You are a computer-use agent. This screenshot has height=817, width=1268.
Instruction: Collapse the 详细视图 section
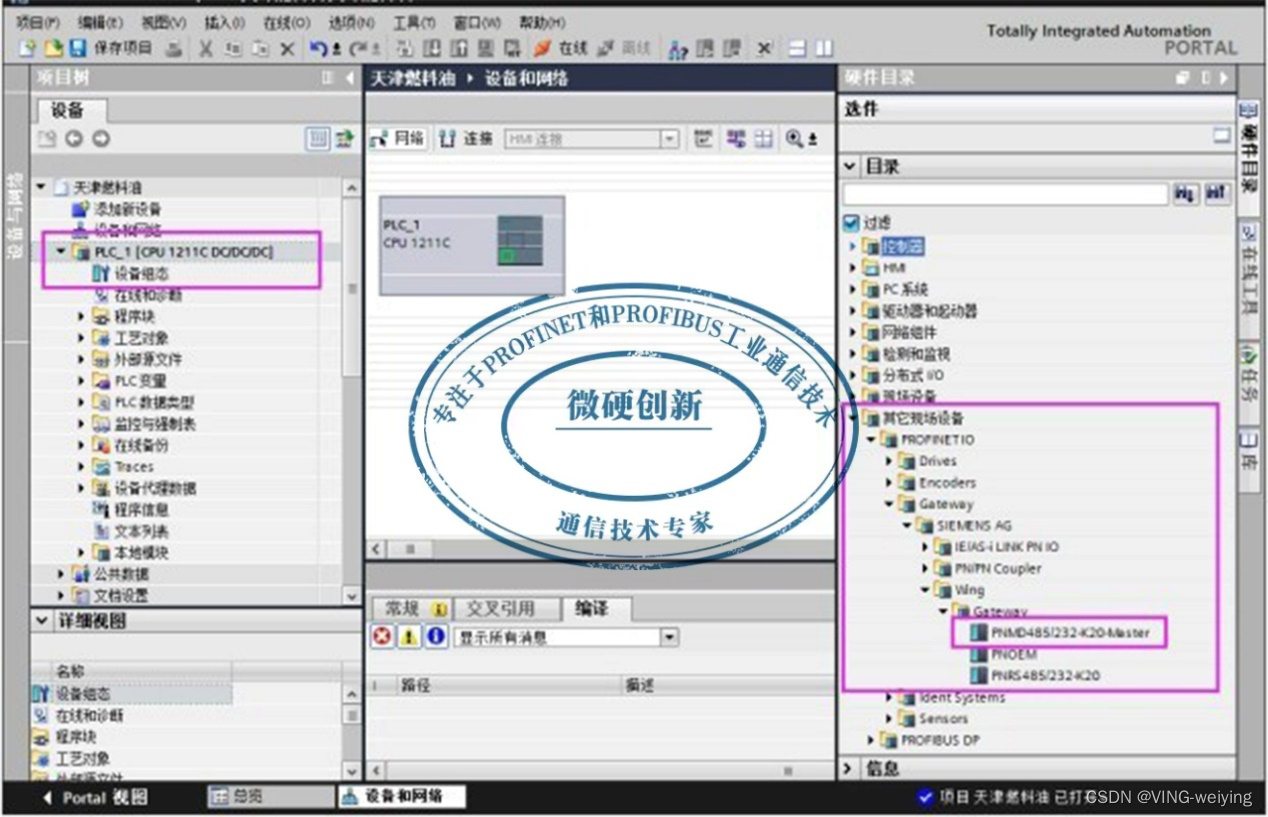tap(42, 621)
